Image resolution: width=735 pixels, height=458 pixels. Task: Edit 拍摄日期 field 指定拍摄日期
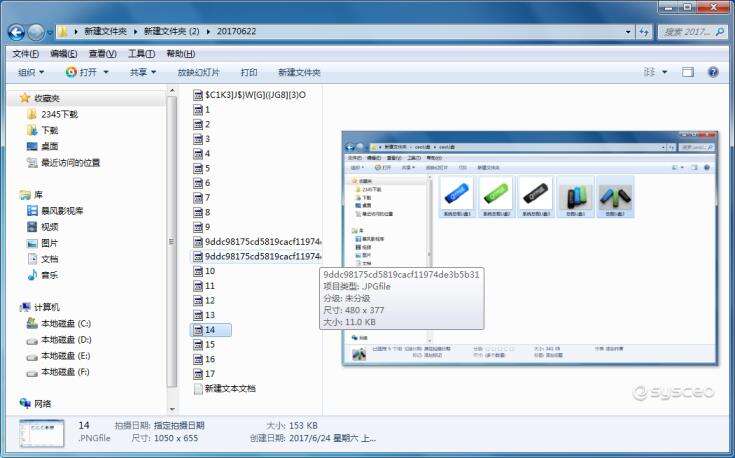pos(179,426)
